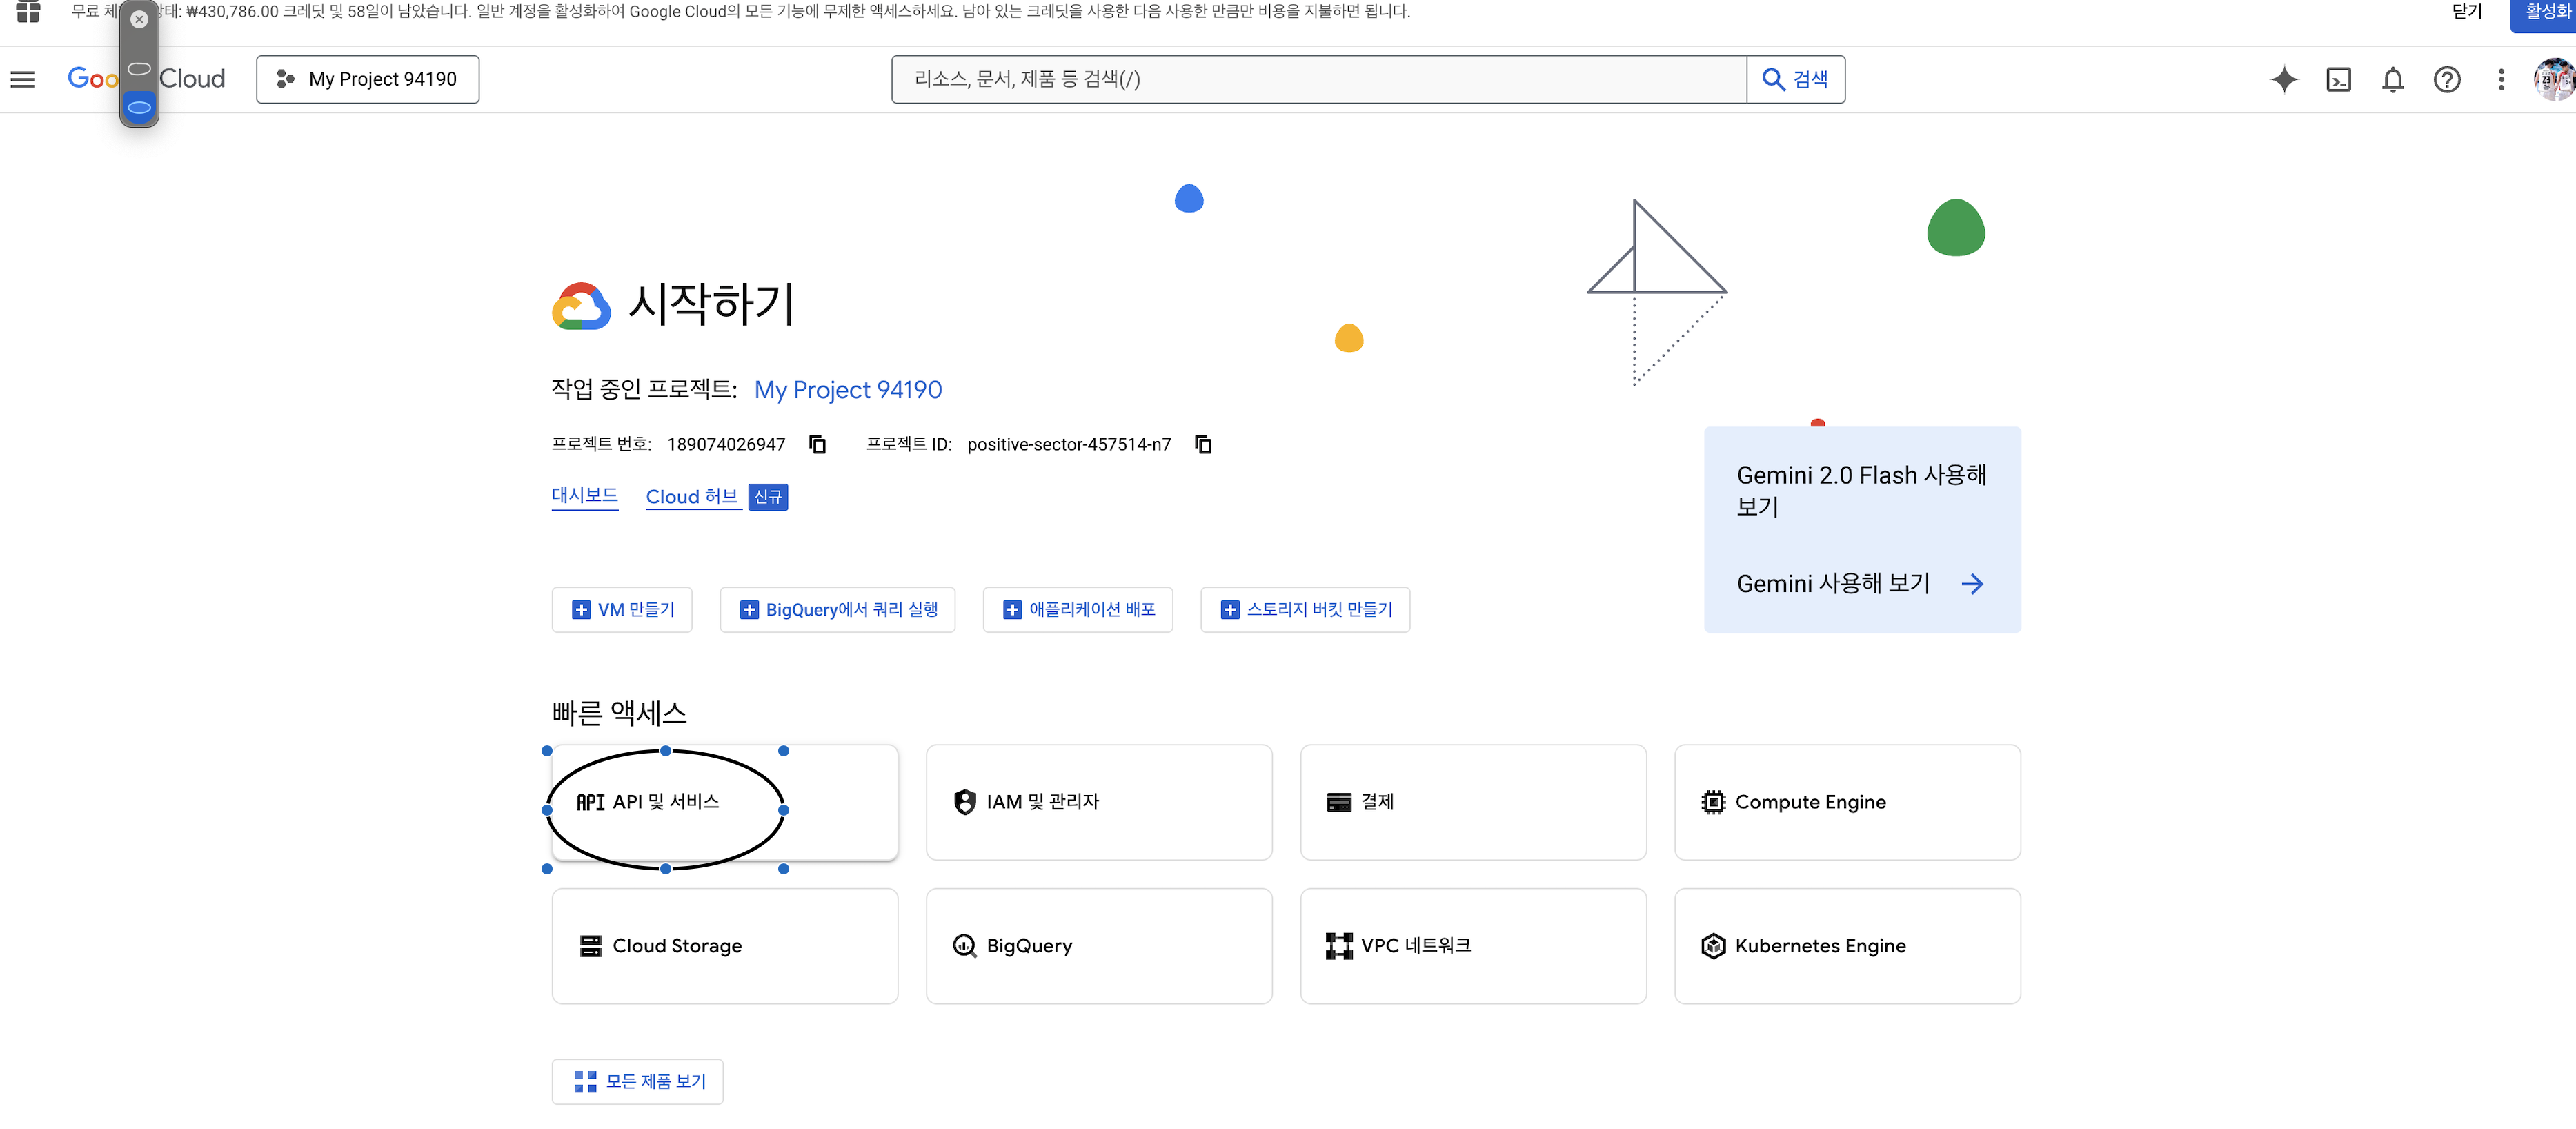Open the 대시보드 tab link
The width and height of the screenshot is (2576, 1129).
click(x=584, y=495)
